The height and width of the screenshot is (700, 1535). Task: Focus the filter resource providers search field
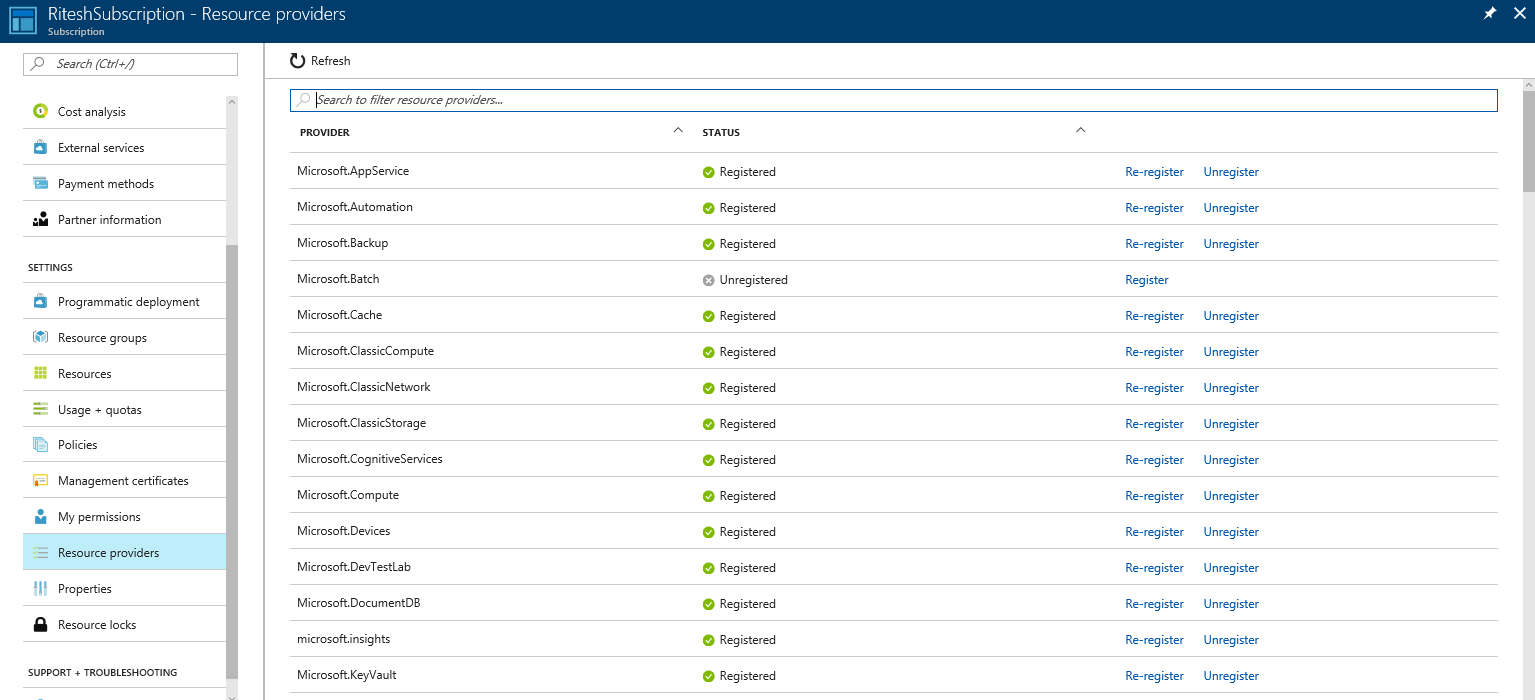[x=894, y=100]
